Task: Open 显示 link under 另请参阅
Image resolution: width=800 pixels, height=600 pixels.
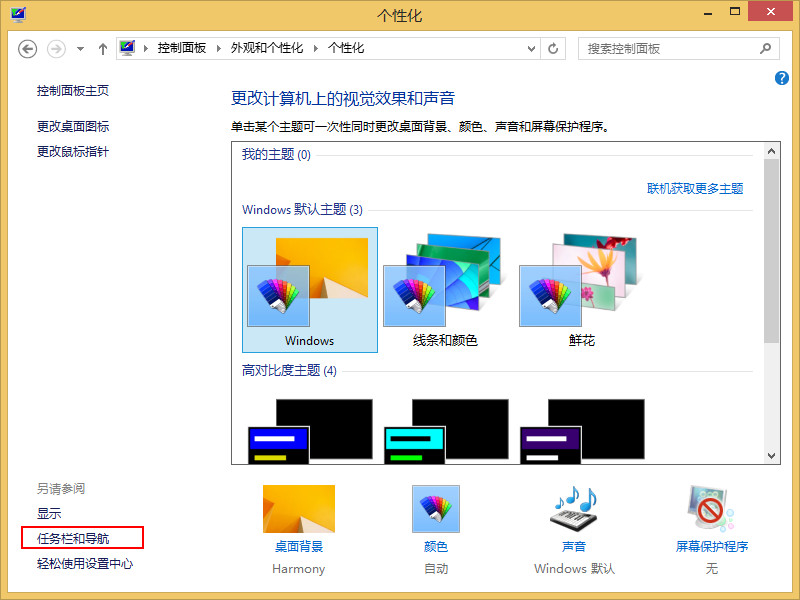Action: click(x=49, y=513)
